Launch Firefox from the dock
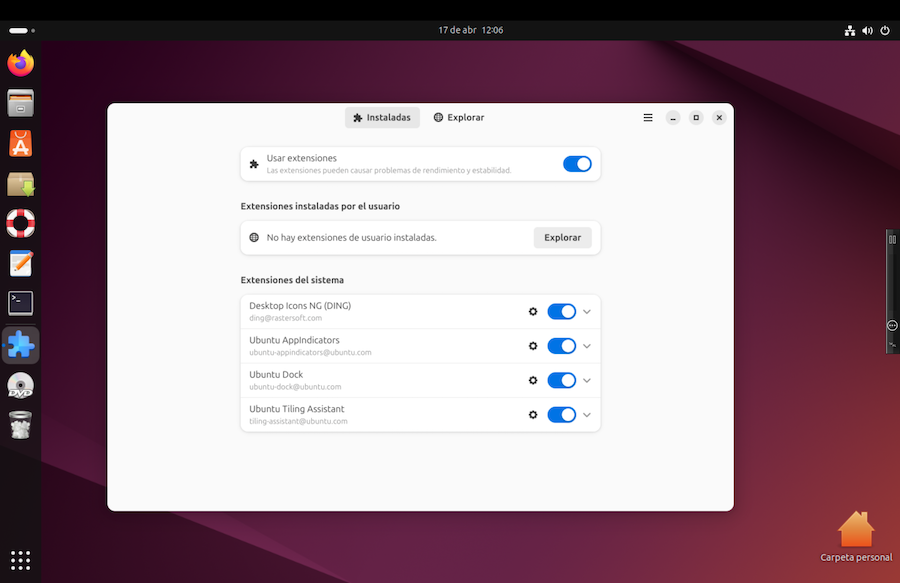Image resolution: width=900 pixels, height=583 pixels. [21, 64]
